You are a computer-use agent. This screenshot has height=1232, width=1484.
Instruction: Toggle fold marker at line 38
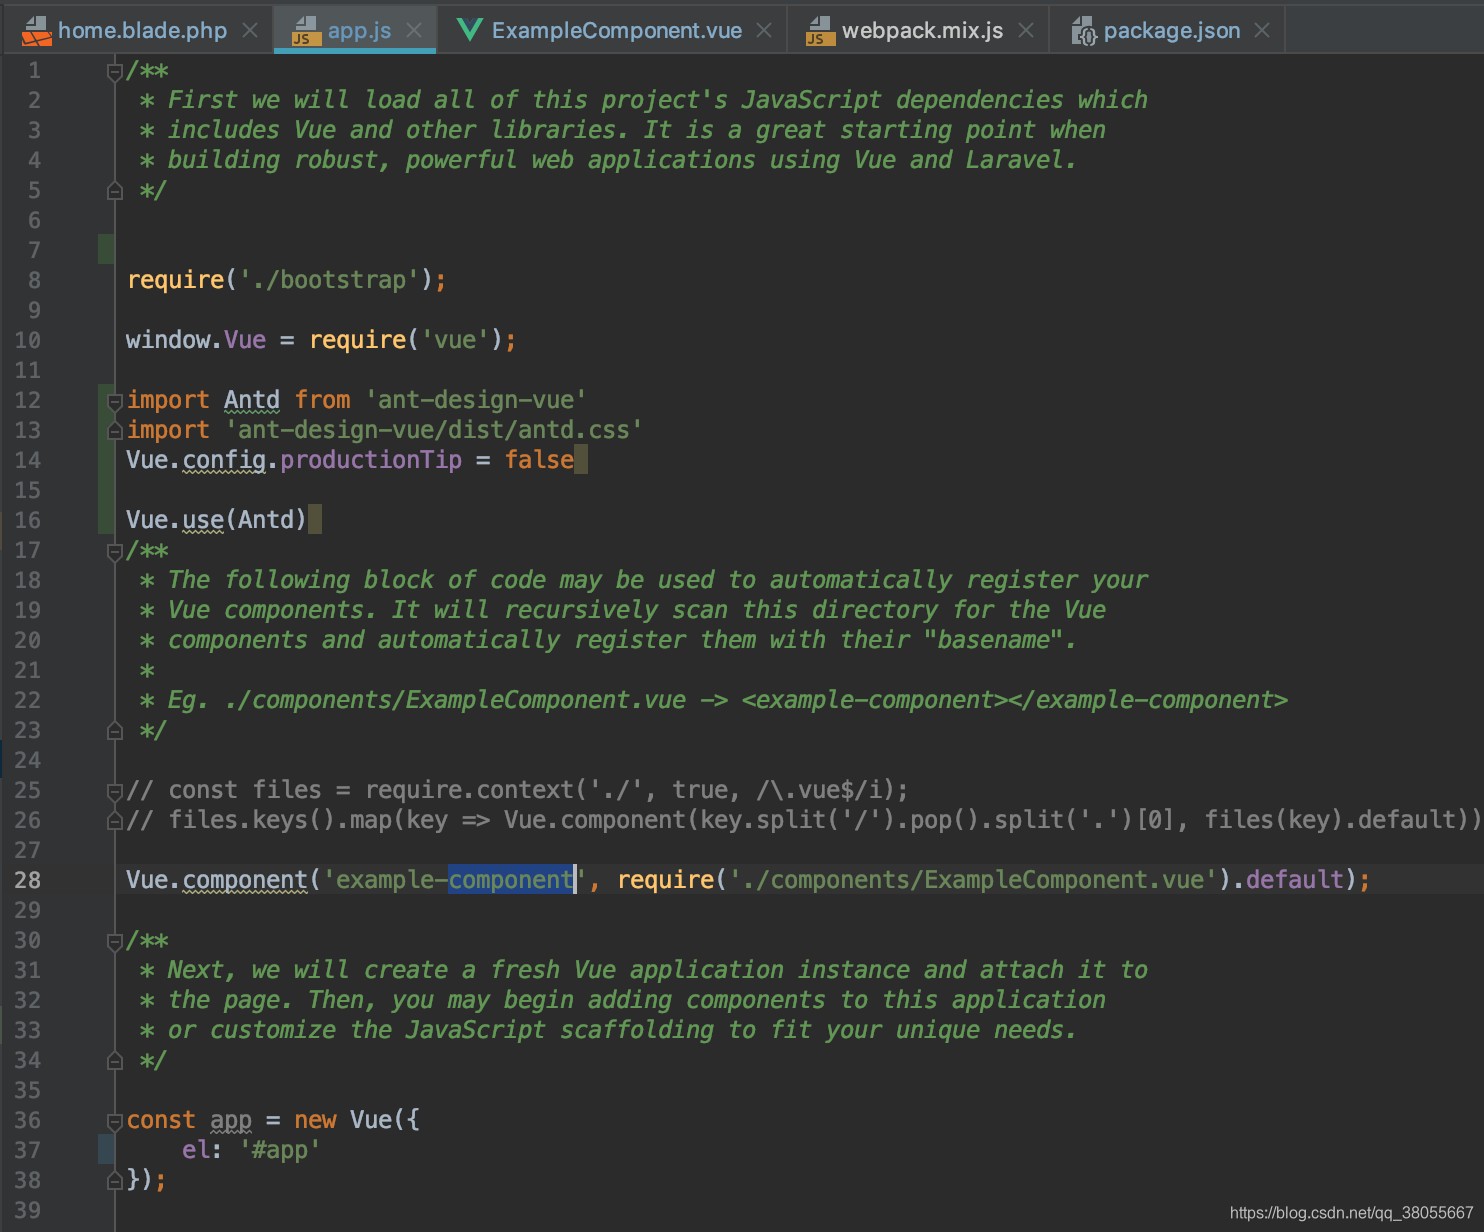click(114, 1181)
